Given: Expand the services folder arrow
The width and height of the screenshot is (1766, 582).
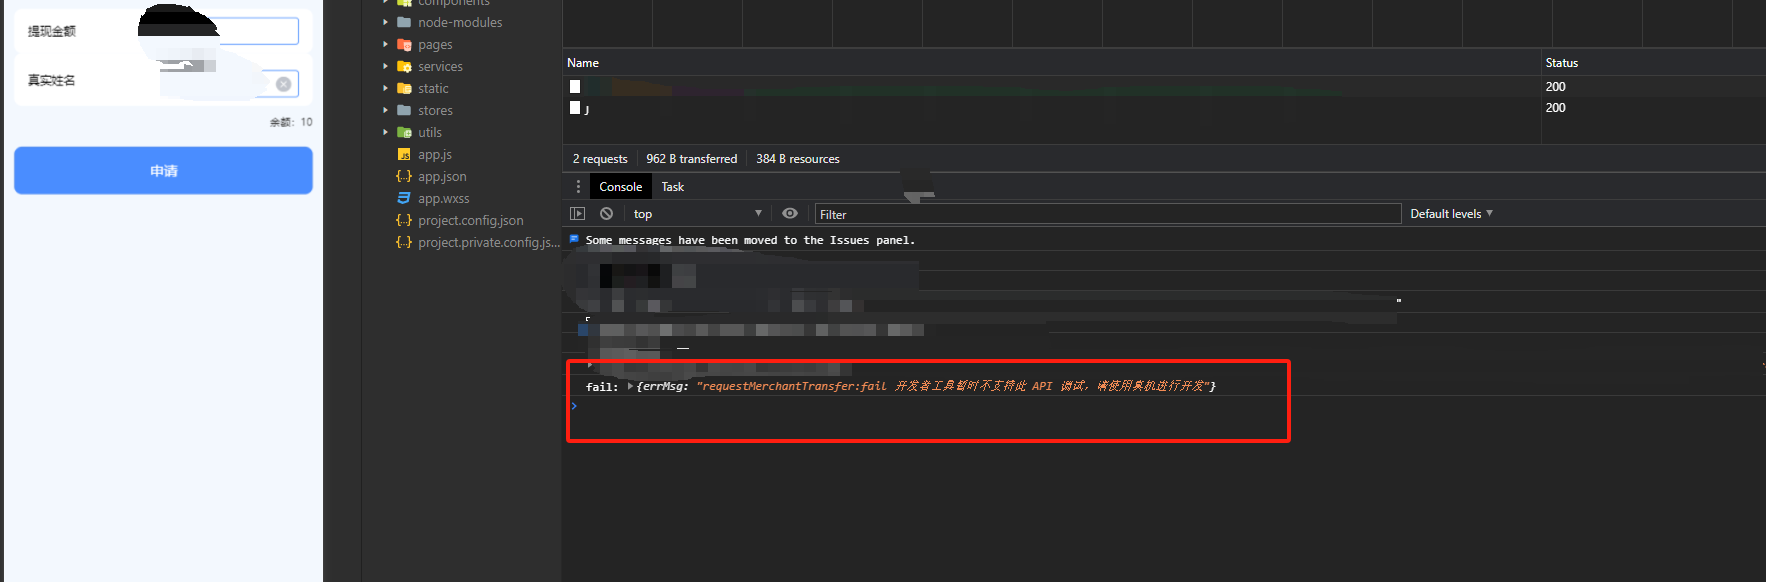Looking at the screenshot, I should (385, 66).
